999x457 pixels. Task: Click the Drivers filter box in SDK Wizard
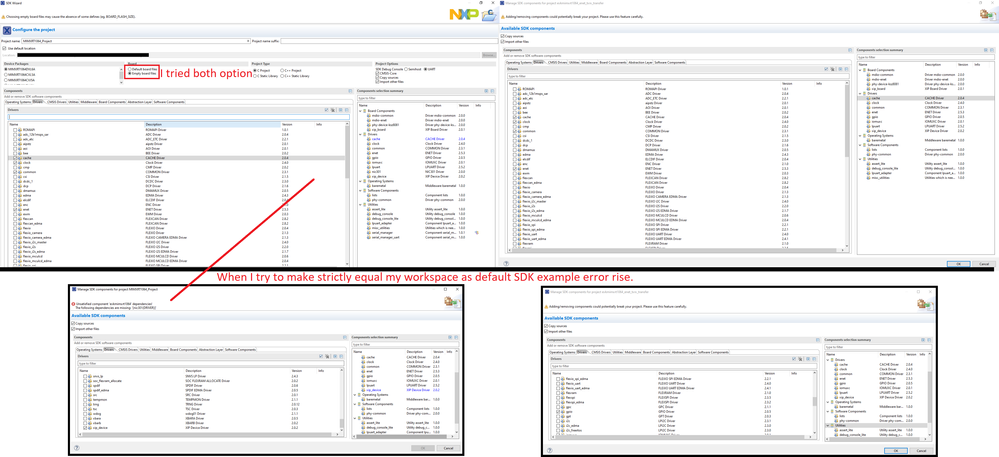tap(178, 117)
